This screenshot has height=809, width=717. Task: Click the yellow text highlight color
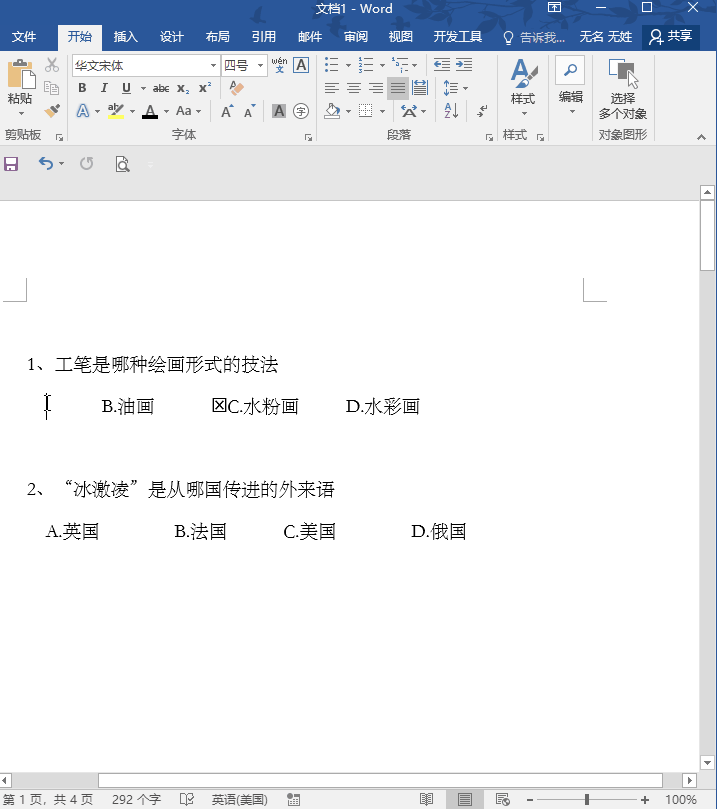click(116, 111)
